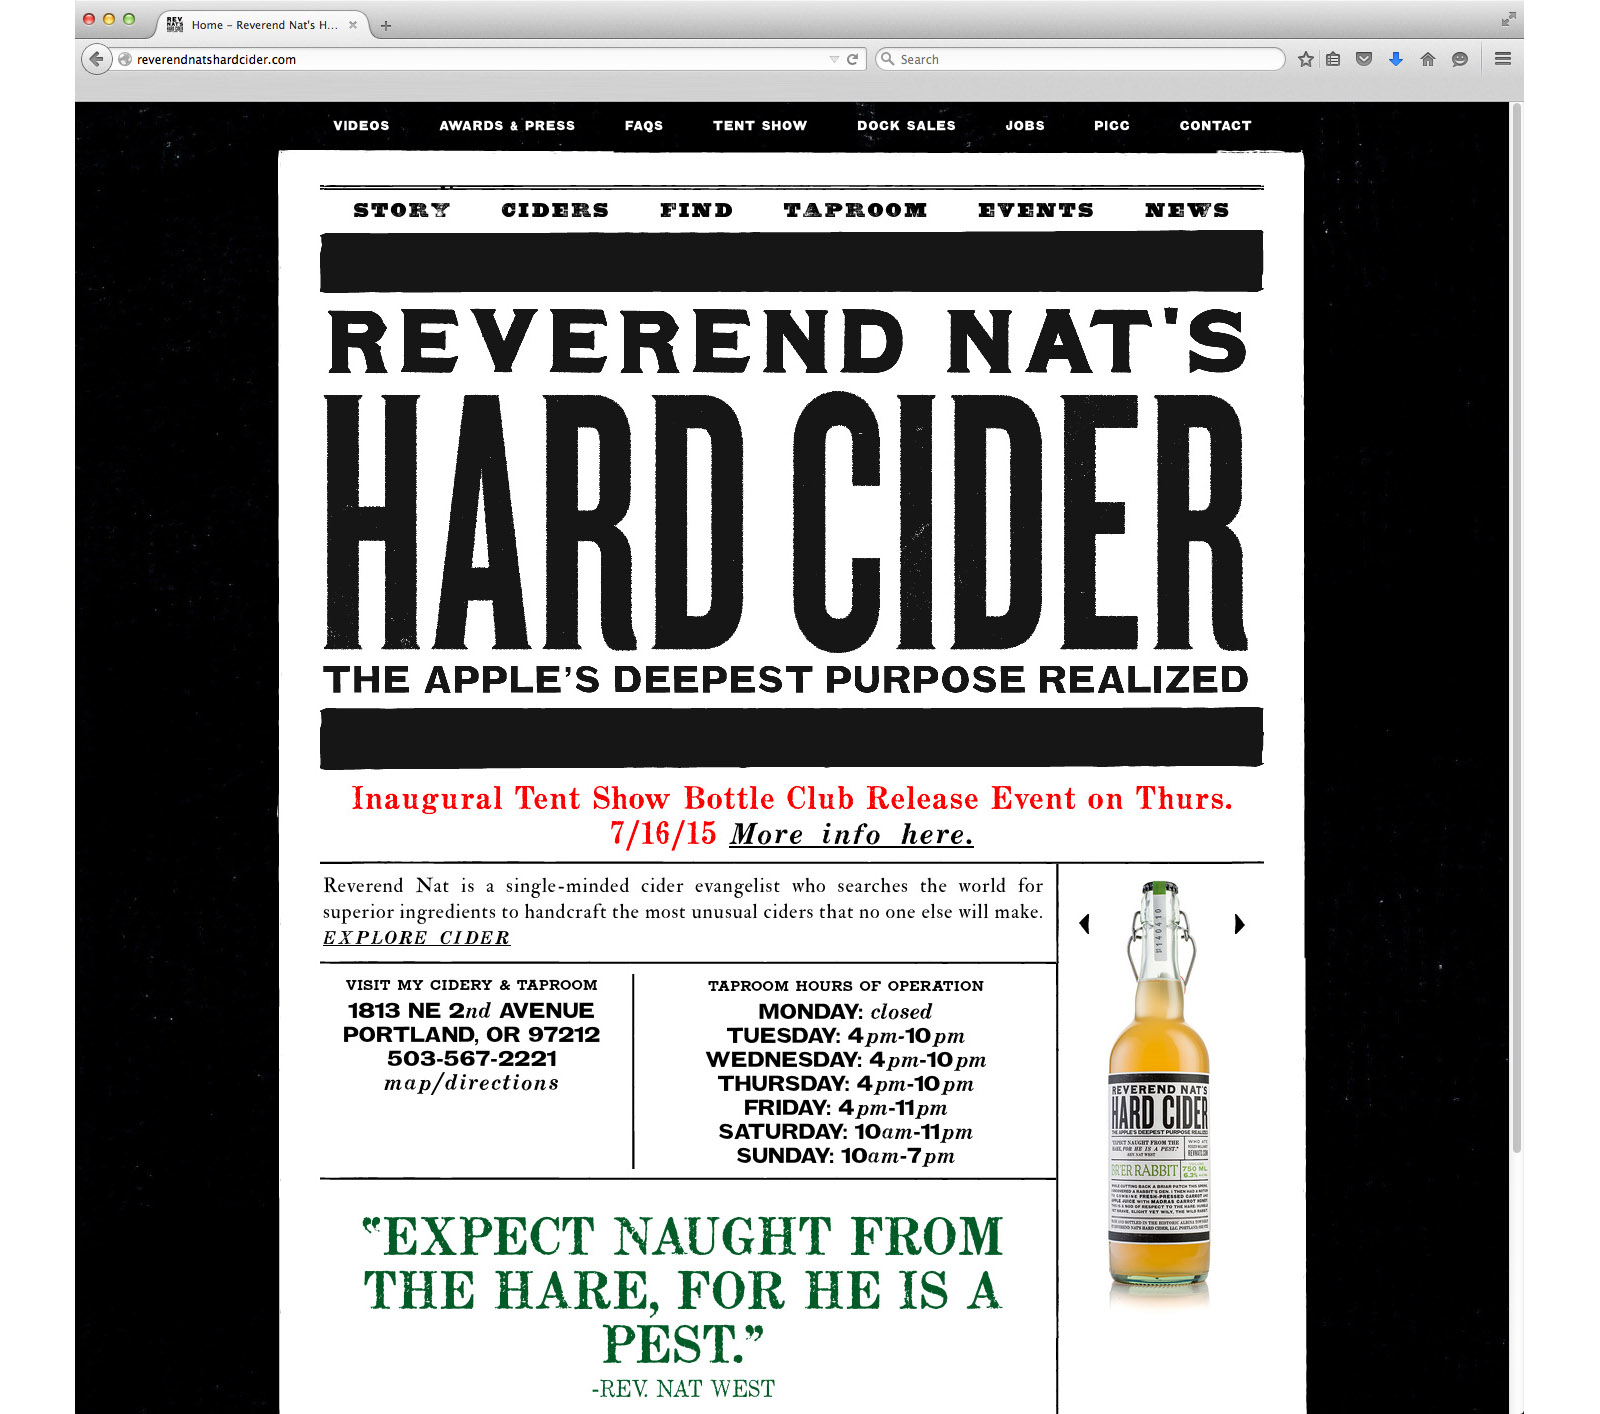Open the chat bubble toolbar icon

click(x=1460, y=59)
